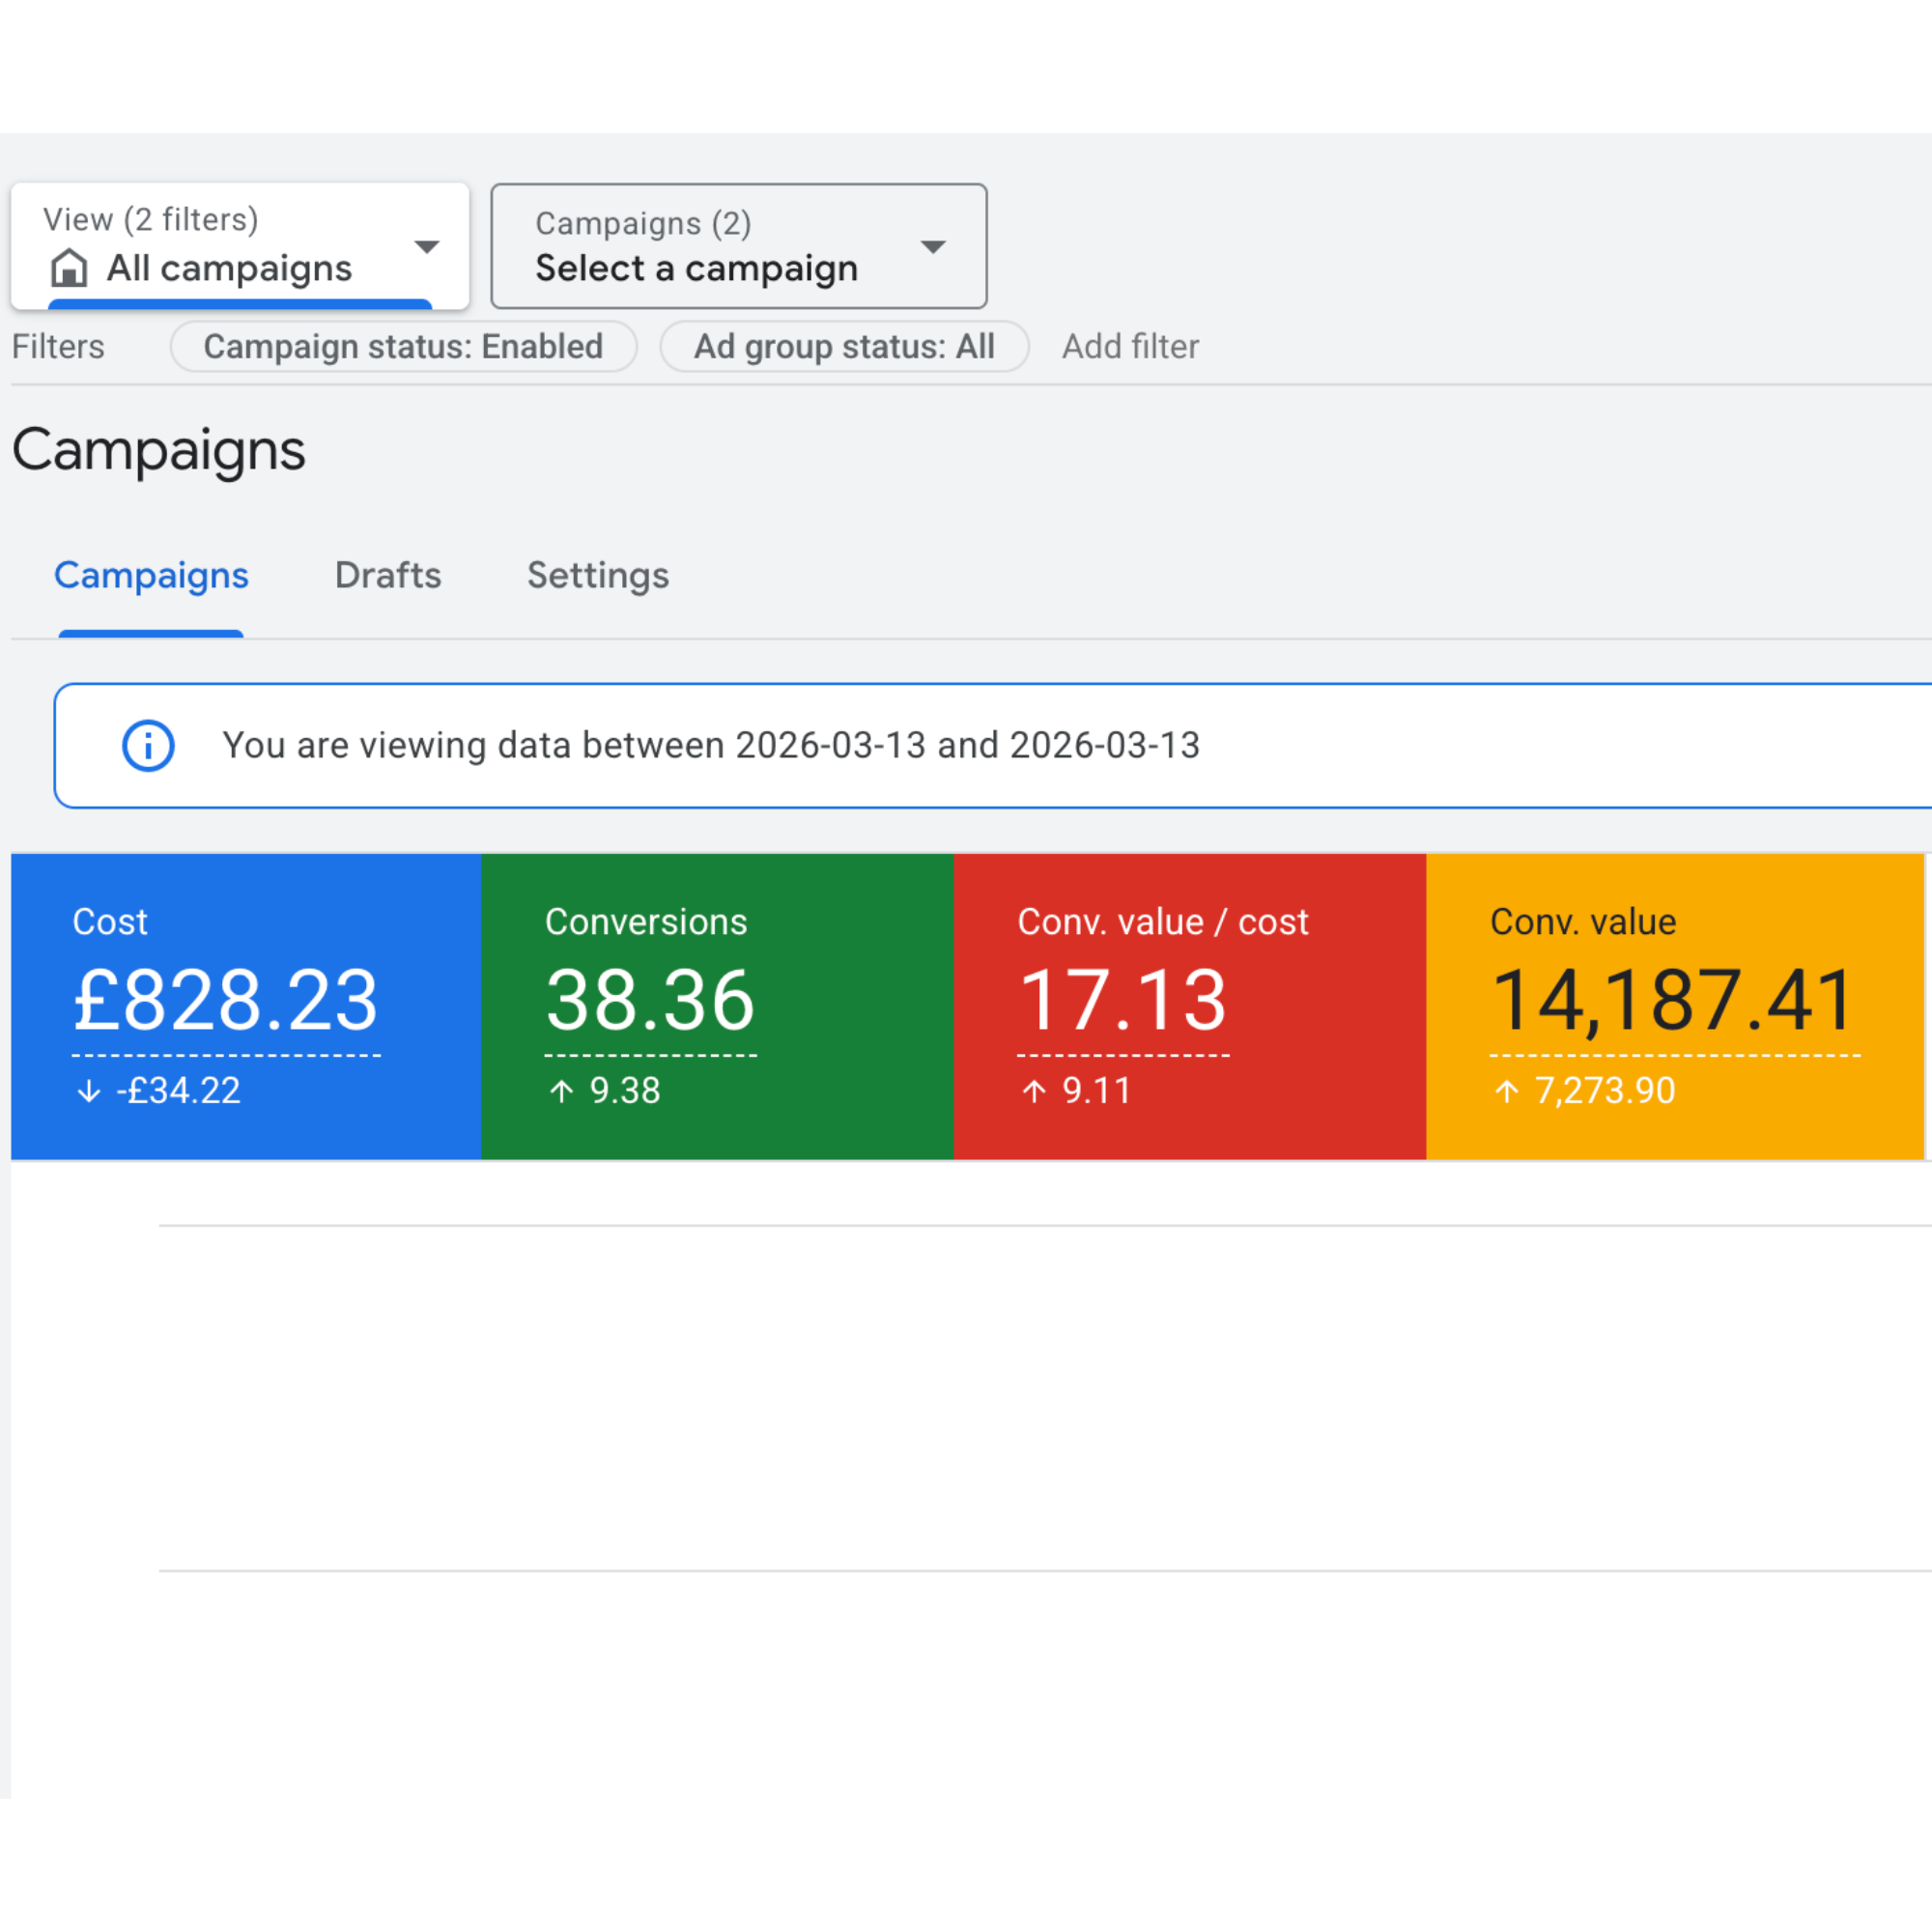
Task: Click the Ad group status: All chip
Action: pyautogui.click(x=844, y=346)
